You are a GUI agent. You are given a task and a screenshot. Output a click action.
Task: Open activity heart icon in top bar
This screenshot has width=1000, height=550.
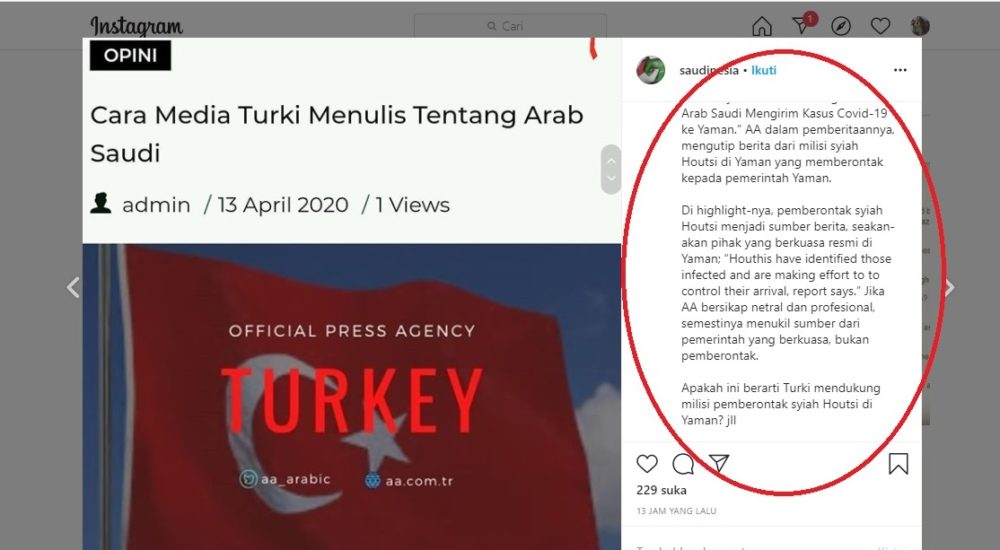coord(880,26)
